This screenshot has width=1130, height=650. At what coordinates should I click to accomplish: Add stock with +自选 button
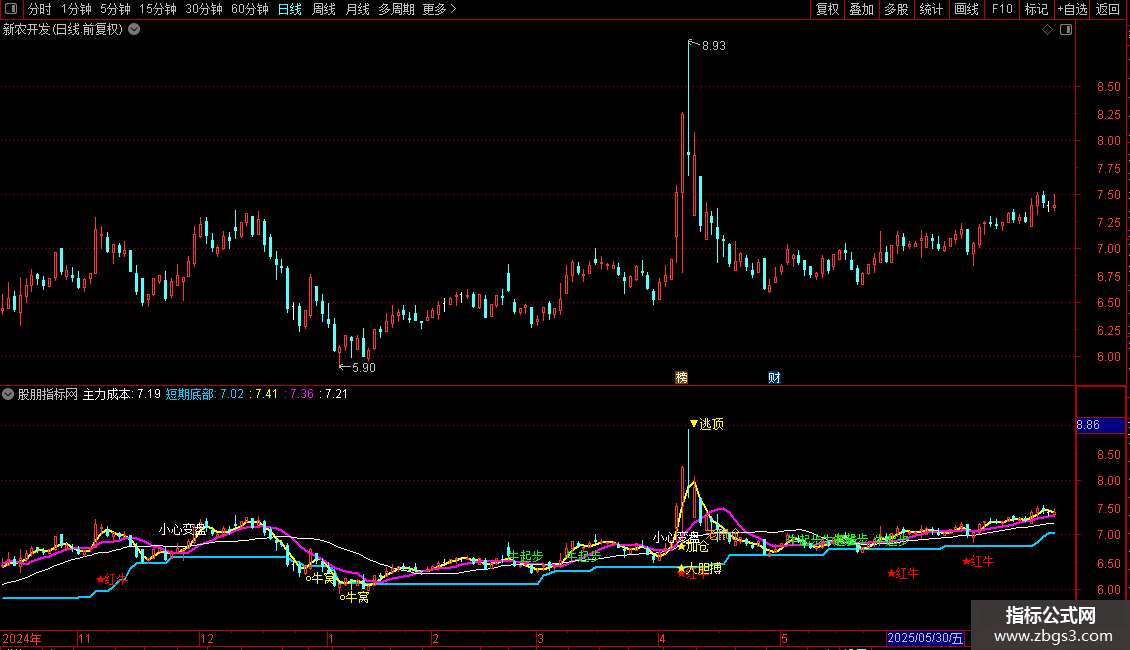(1072, 9)
